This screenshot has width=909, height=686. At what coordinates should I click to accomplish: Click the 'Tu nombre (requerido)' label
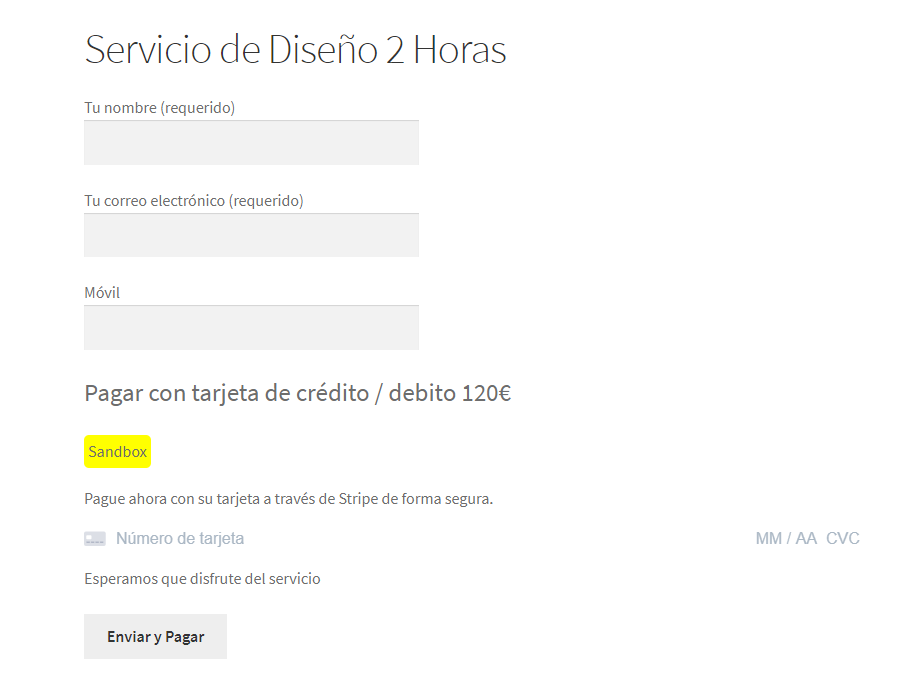pyautogui.click(x=159, y=108)
